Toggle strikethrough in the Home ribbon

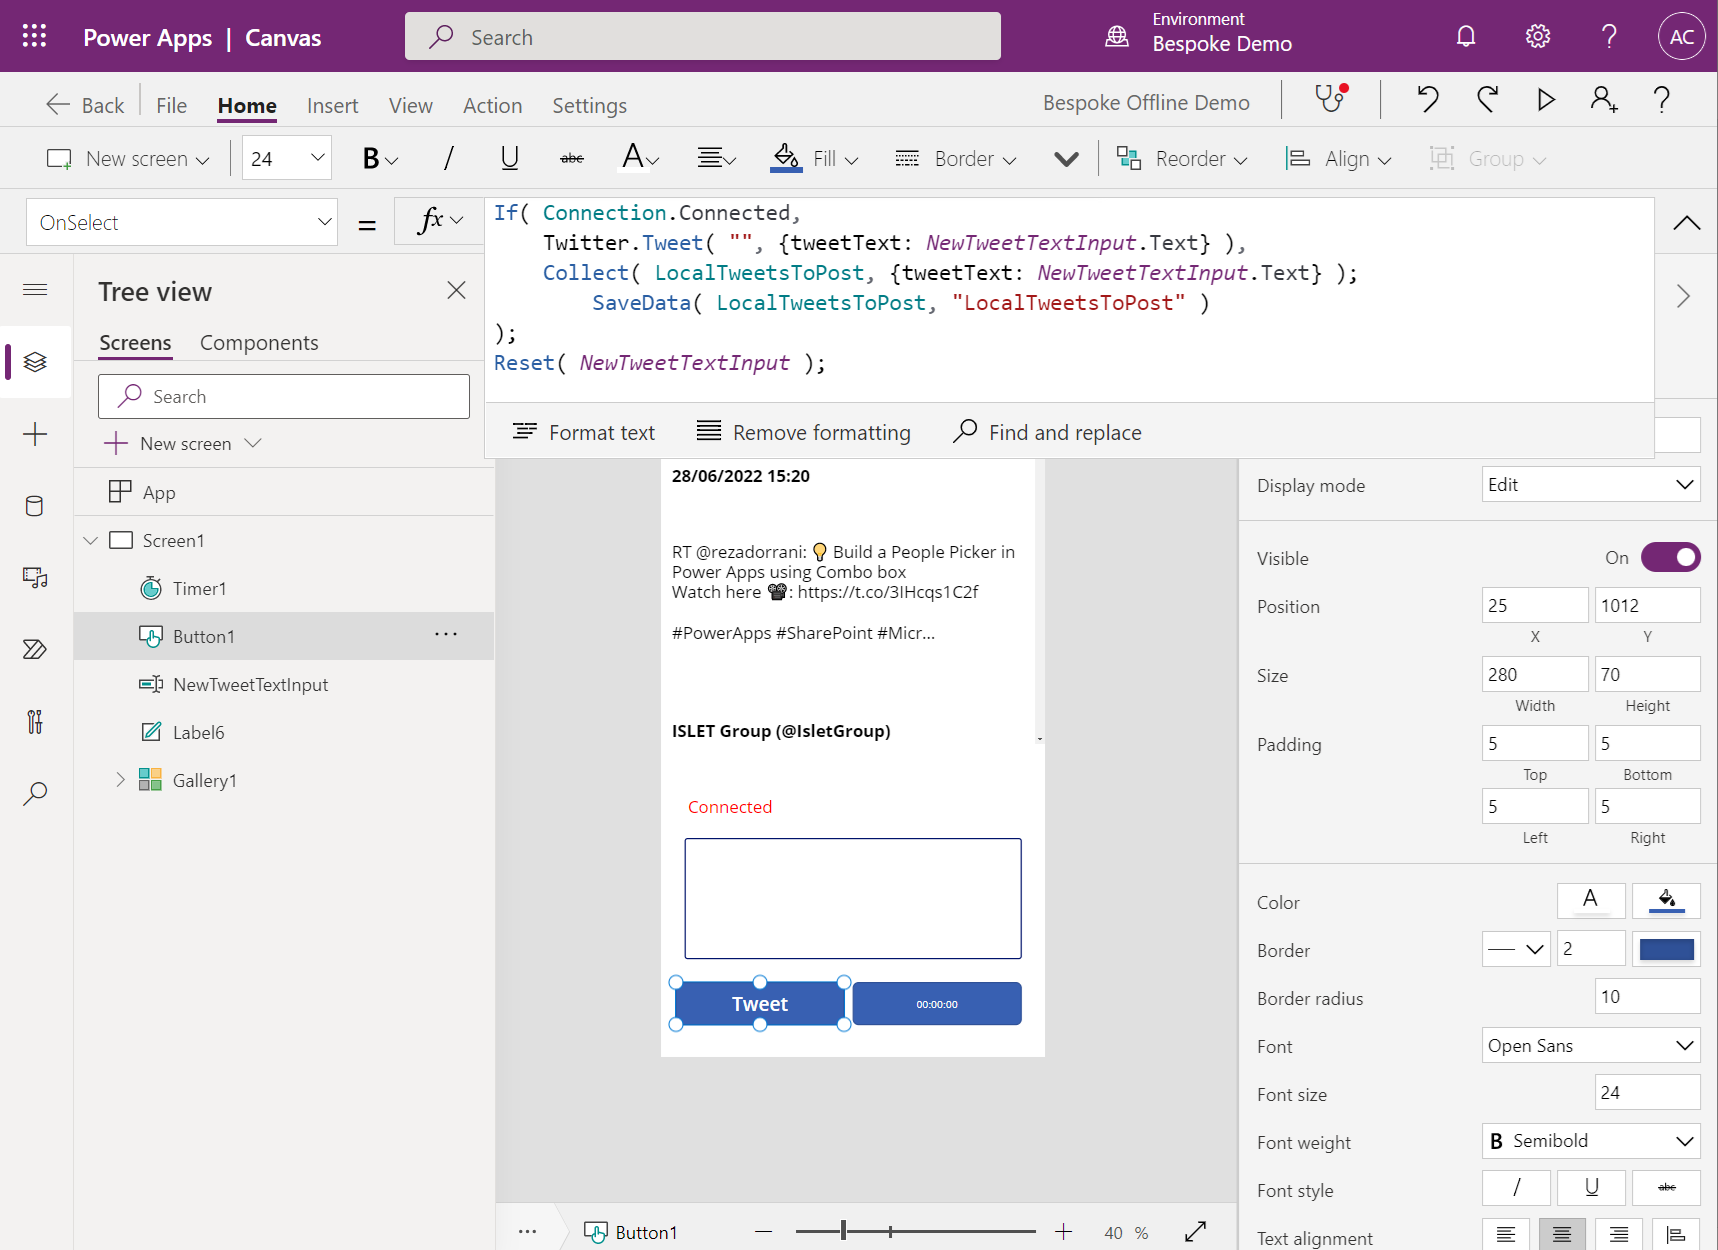pos(572,158)
